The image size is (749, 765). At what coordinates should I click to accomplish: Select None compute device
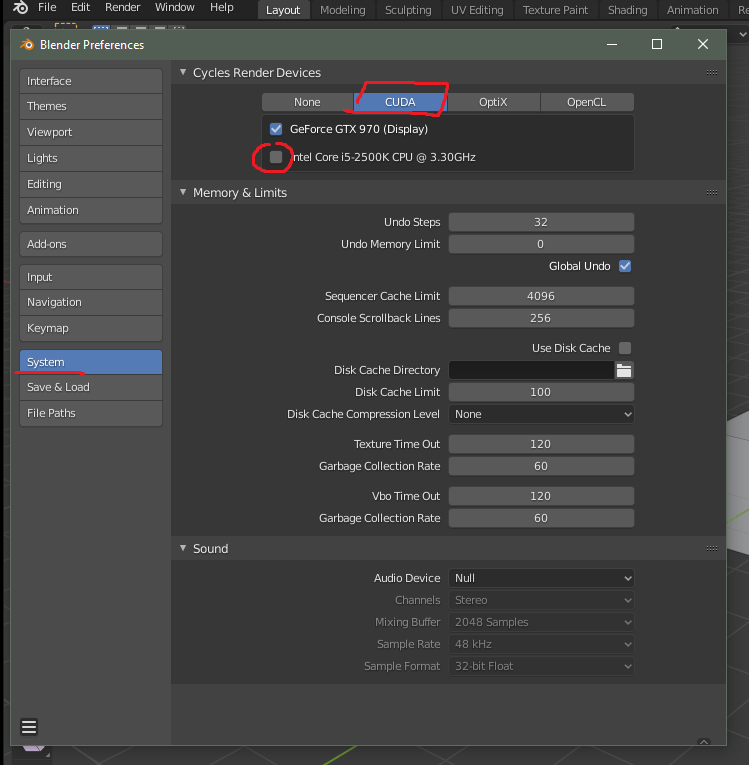click(x=307, y=102)
